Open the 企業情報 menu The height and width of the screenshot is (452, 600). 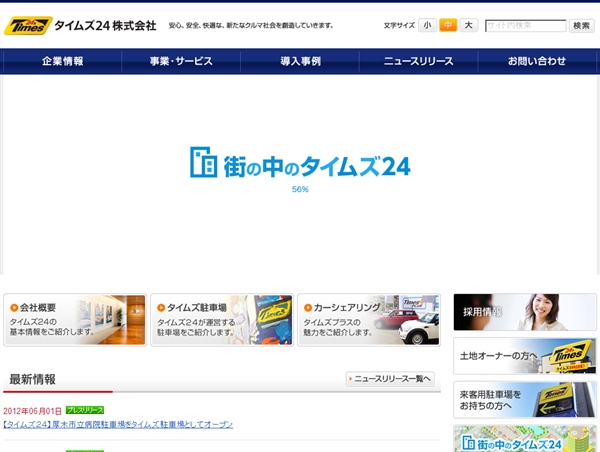click(x=62, y=61)
